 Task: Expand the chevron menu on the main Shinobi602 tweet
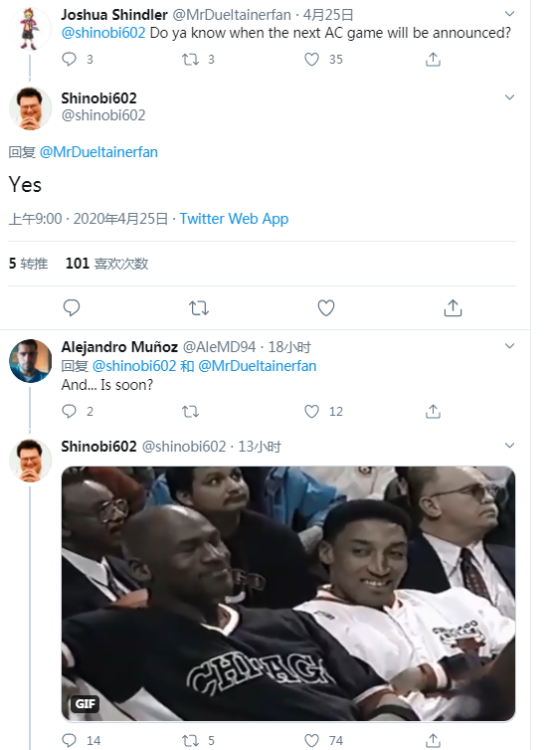tap(510, 97)
